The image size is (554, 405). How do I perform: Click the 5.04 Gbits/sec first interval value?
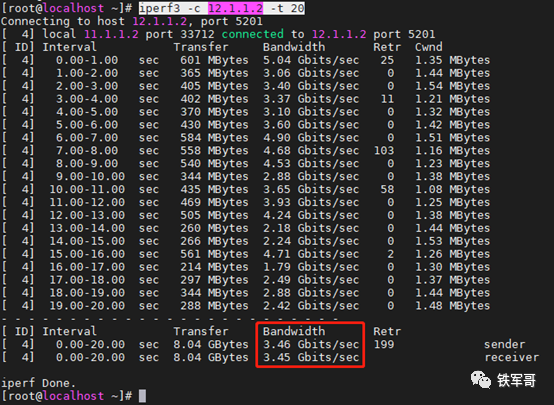pyautogui.click(x=311, y=60)
